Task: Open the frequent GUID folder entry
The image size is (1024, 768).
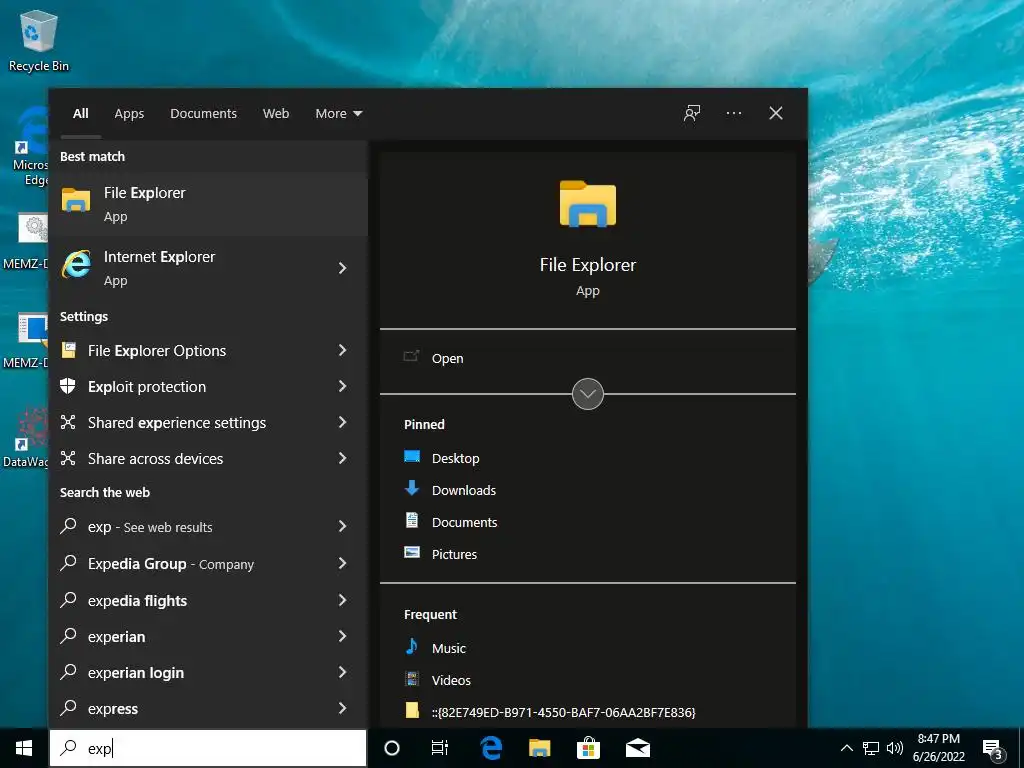Action: tap(550, 712)
